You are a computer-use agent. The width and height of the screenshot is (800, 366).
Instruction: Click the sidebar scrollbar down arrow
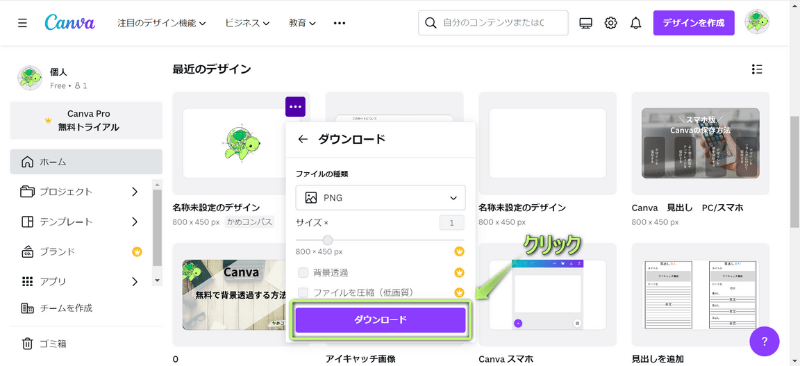[x=157, y=280]
